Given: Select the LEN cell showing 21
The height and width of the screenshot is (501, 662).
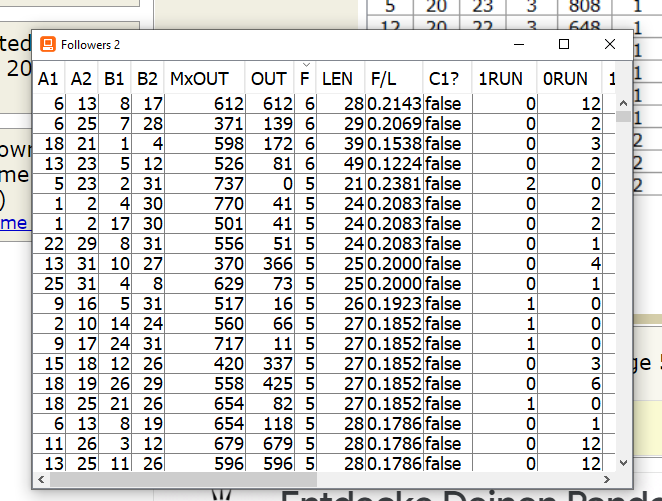Looking at the screenshot, I should pyautogui.click(x=341, y=184).
